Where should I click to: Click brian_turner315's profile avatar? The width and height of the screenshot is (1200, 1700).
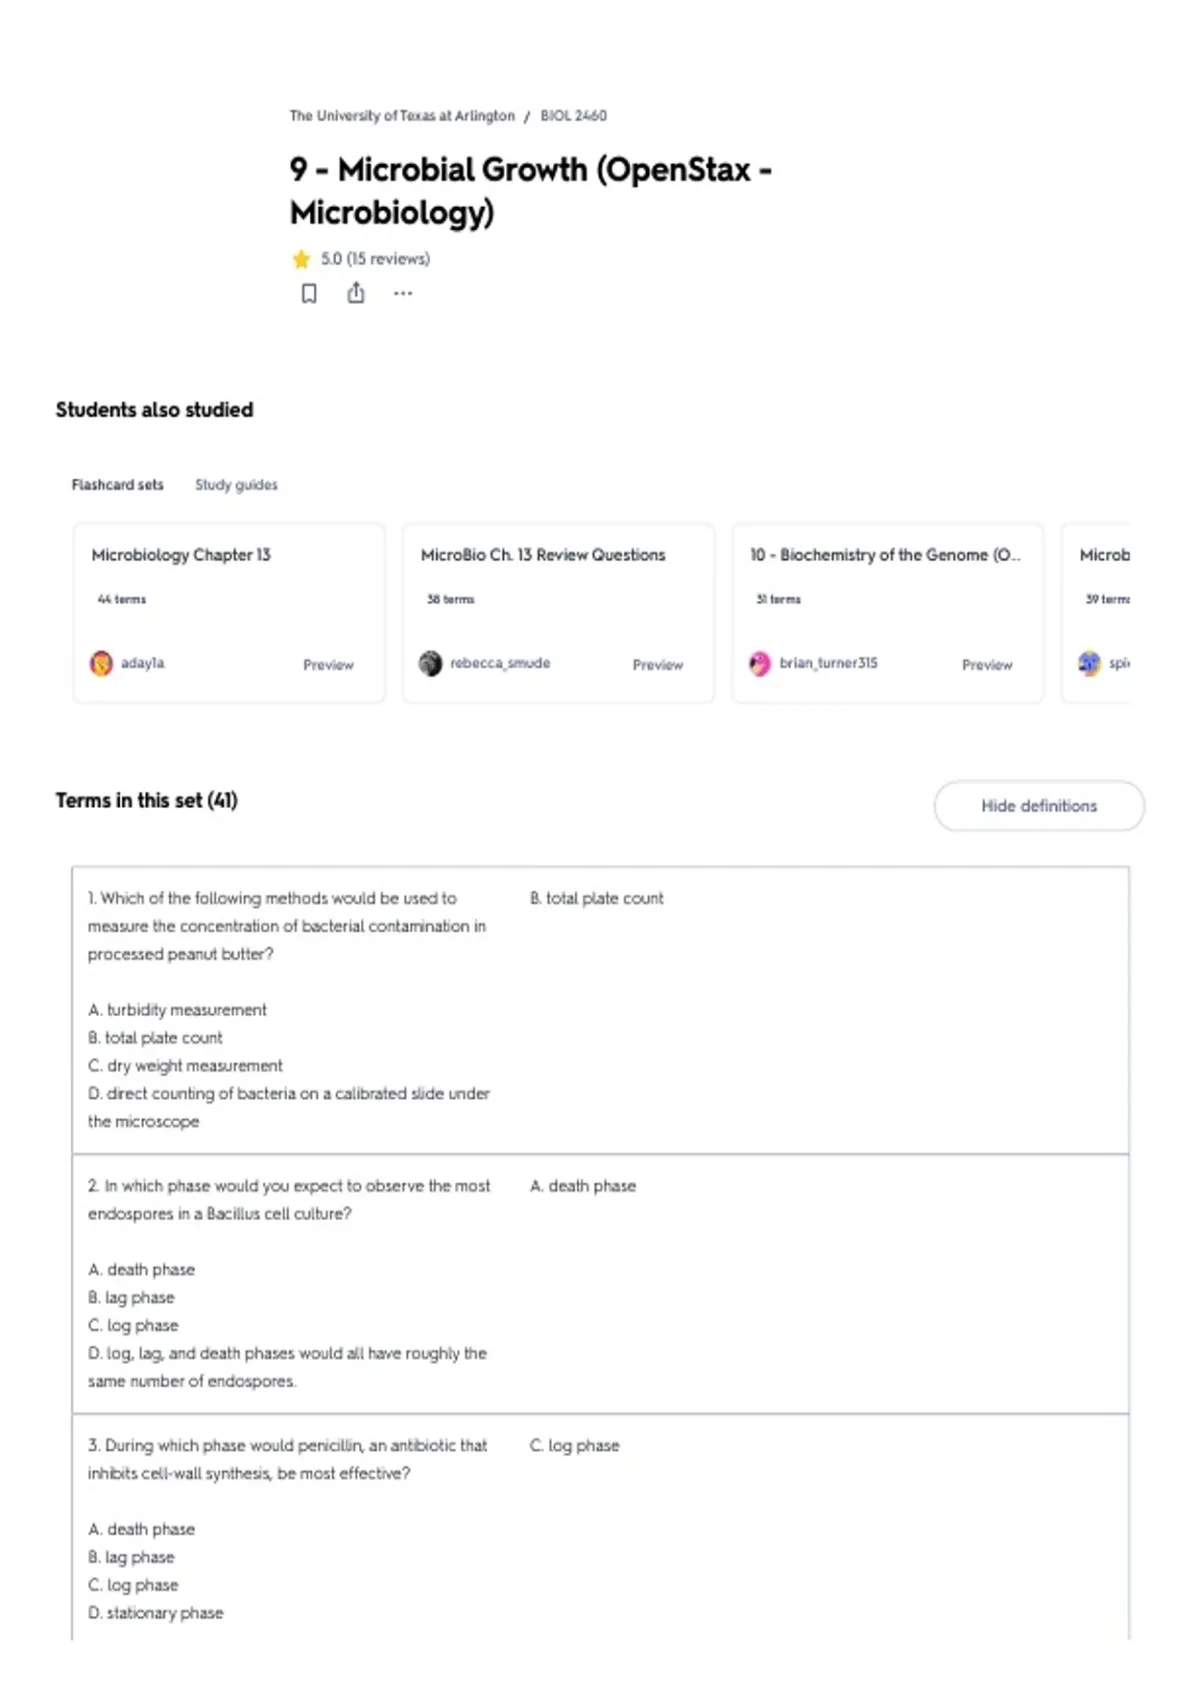click(x=760, y=663)
